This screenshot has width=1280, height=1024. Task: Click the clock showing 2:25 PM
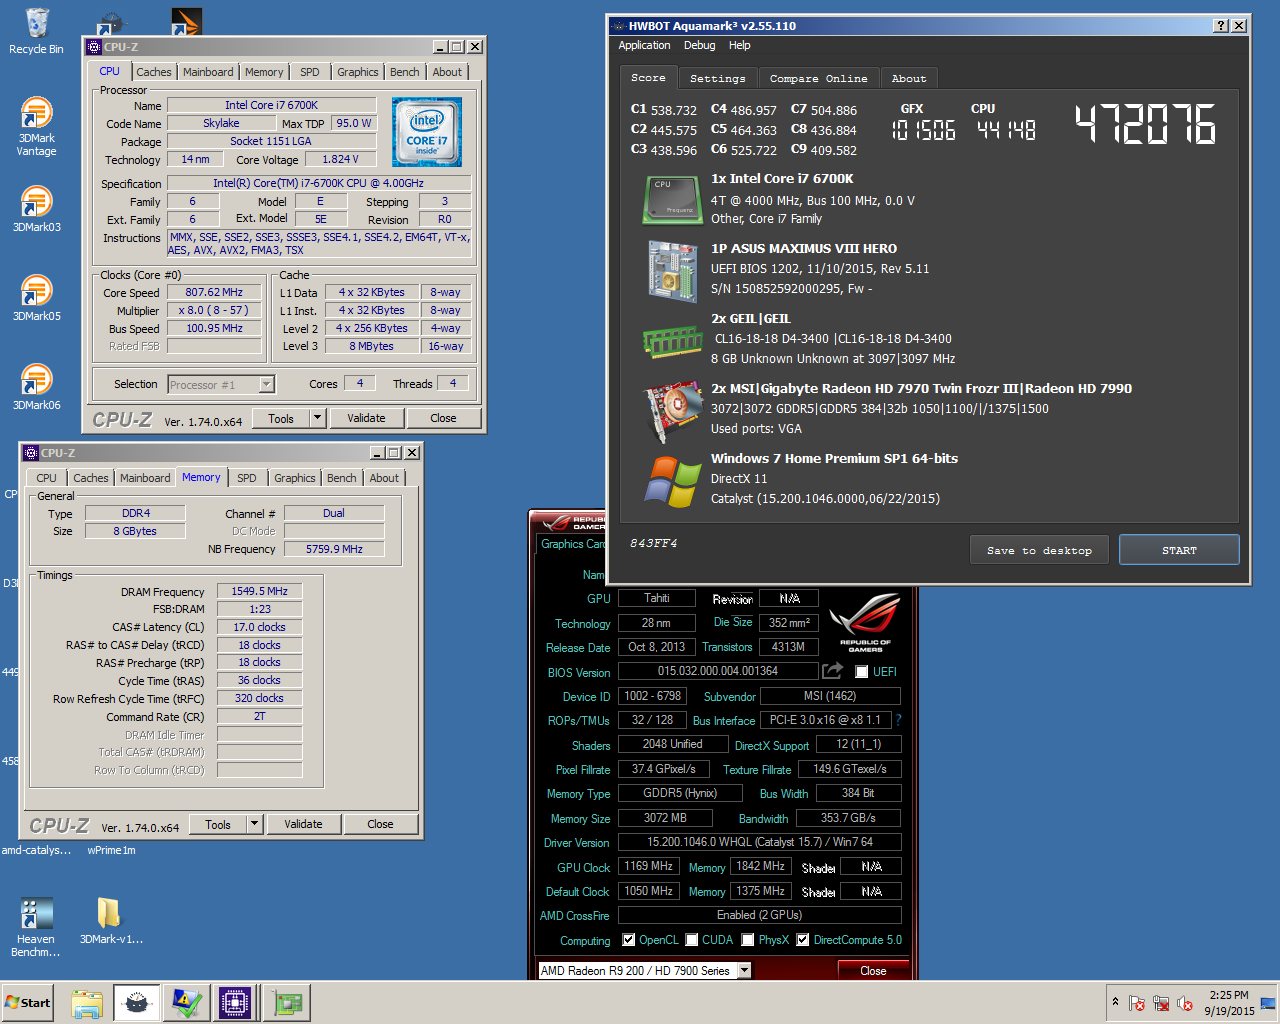[1228, 995]
